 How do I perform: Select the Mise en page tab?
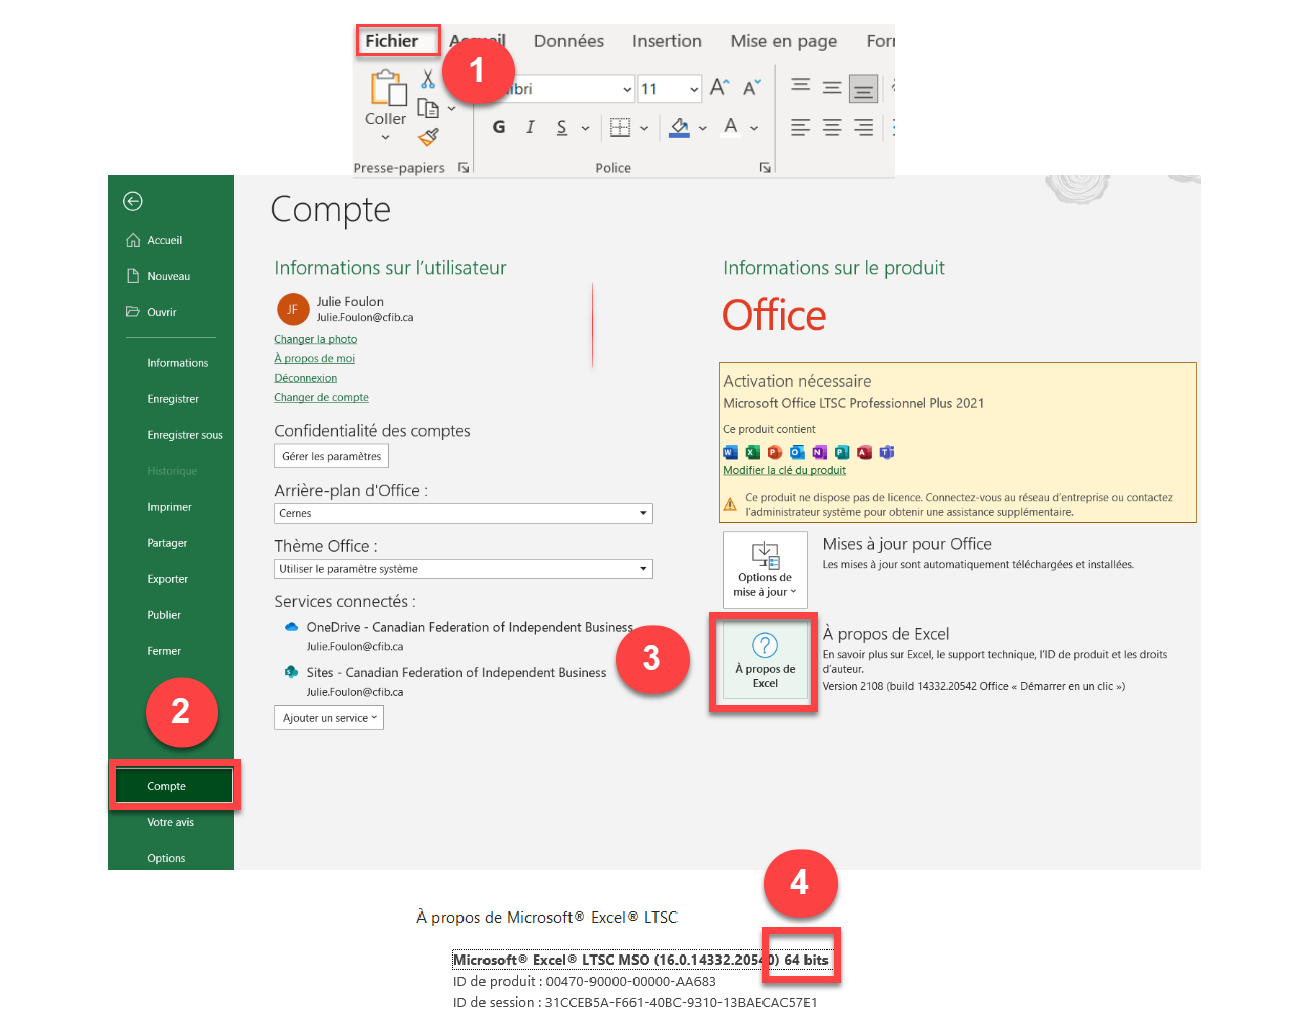click(783, 41)
